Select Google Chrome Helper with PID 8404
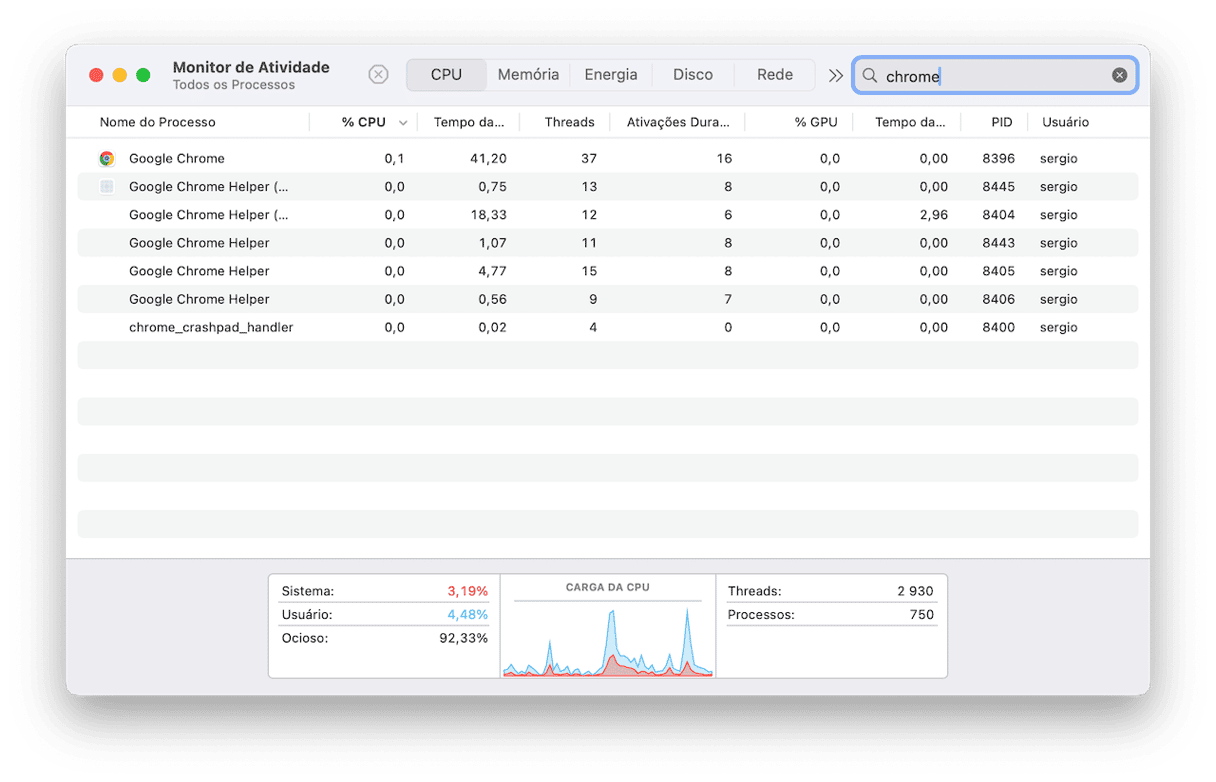Viewport: 1216px width, 782px height. click(608, 214)
